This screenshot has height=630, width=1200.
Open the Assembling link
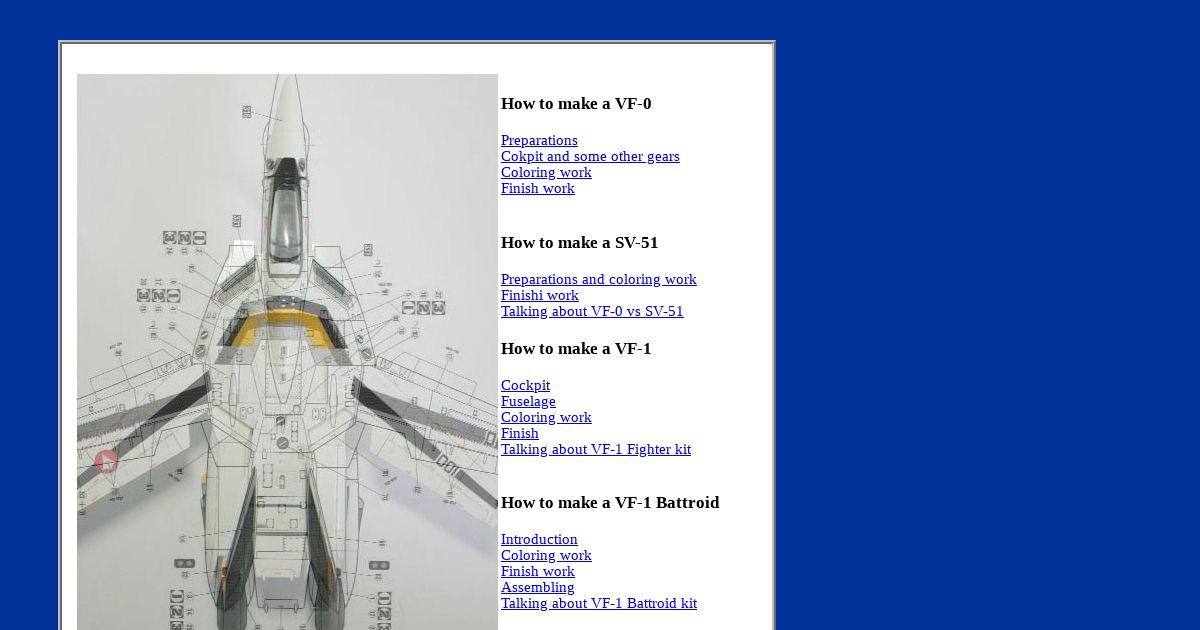(538, 587)
